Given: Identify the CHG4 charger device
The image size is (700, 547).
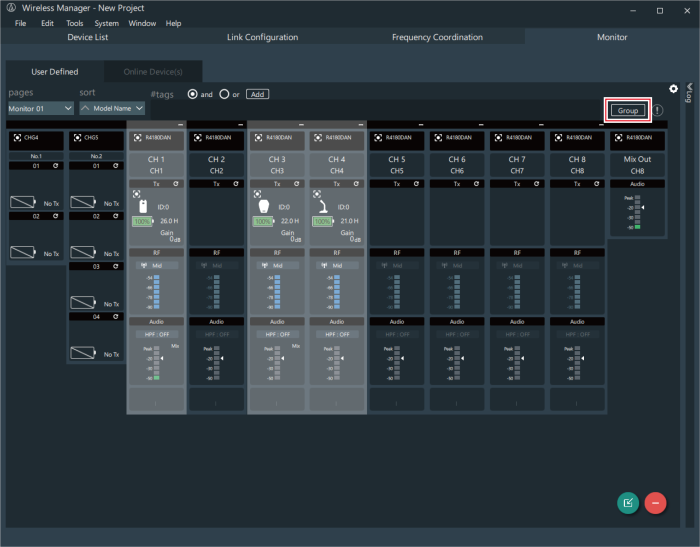Looking at the screenshot, I should pyautogui.click(x=17, y=138).
